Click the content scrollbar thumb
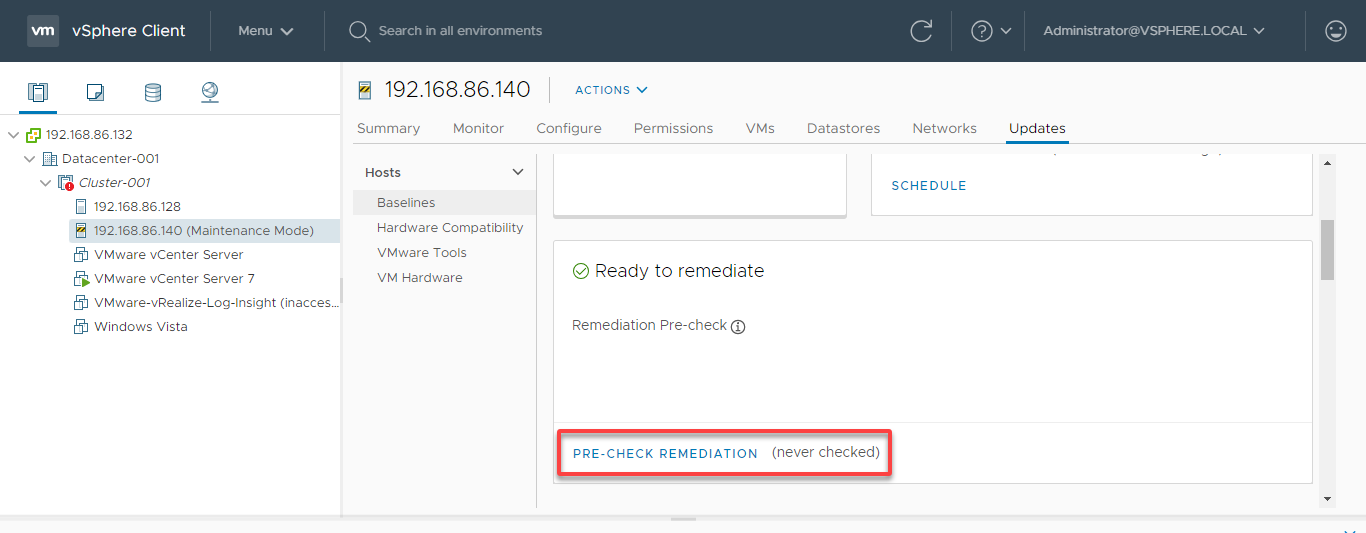This screenshot has height=533, width=1366. pyautogui.click(x=1327, y=250)
